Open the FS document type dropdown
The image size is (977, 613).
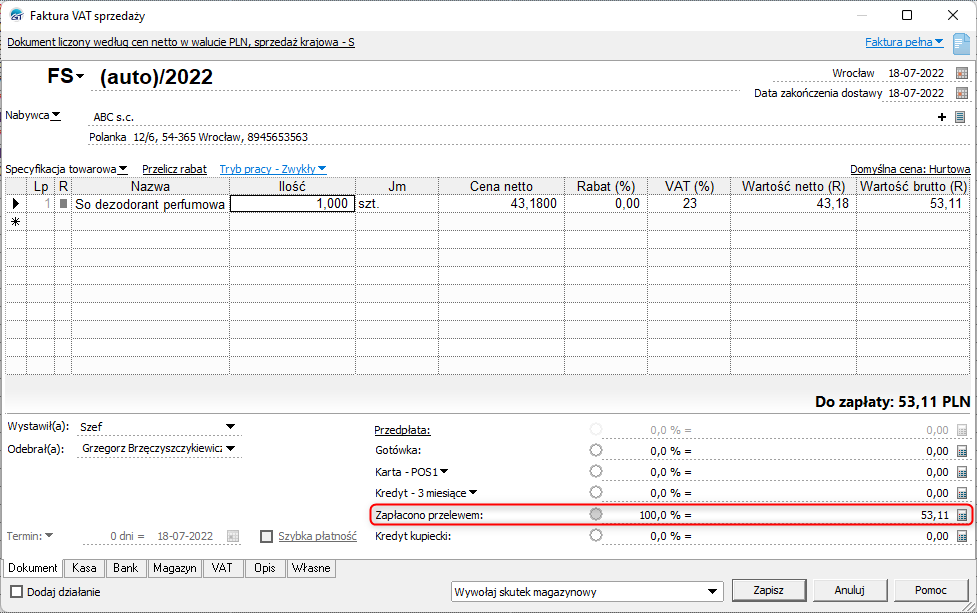(x=65, y=77)
